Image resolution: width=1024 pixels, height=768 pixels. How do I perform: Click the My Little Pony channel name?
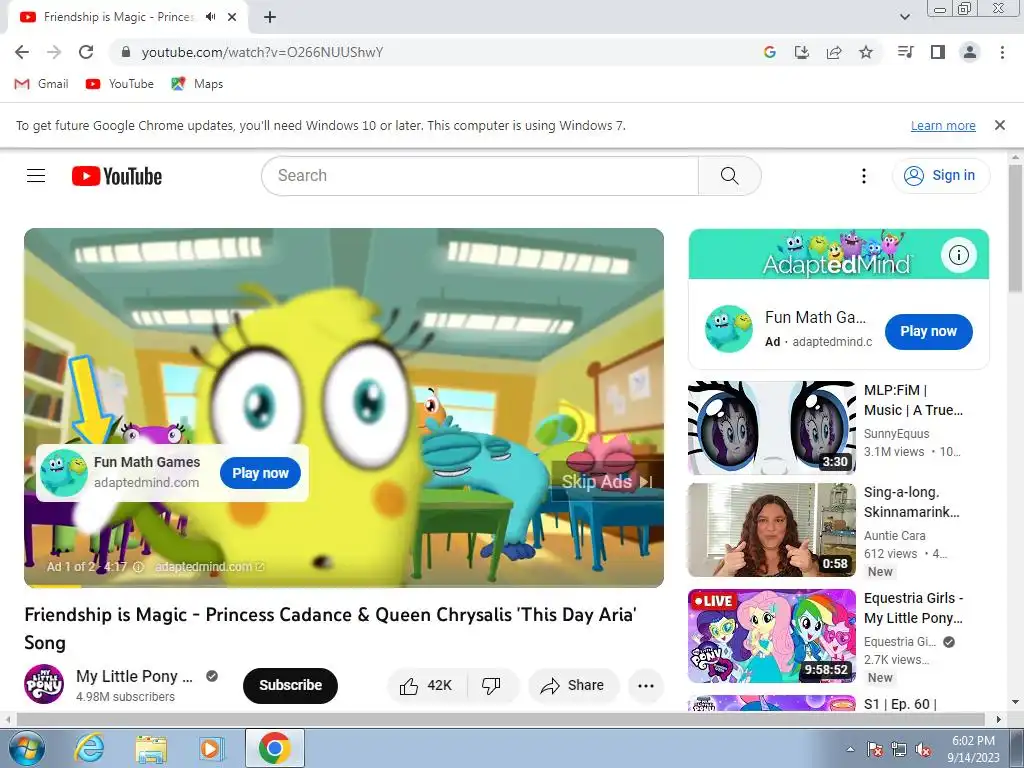135,676
